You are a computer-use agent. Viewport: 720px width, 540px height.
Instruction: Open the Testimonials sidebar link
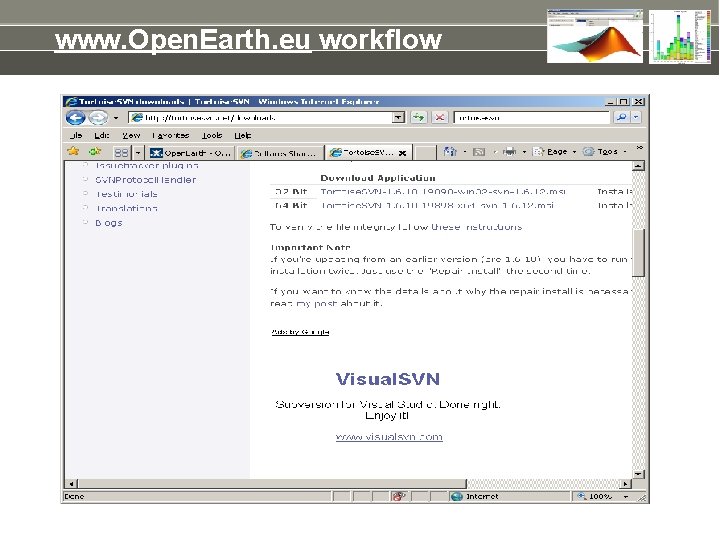(126, 194)
